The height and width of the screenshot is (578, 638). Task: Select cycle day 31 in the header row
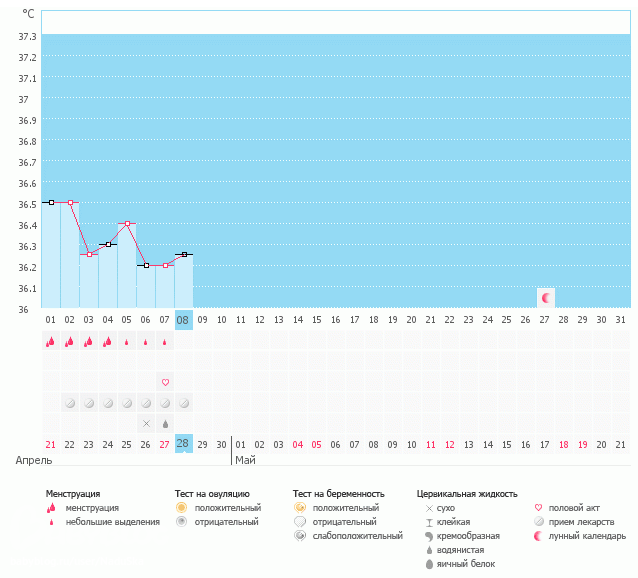[x=620, y=319]
